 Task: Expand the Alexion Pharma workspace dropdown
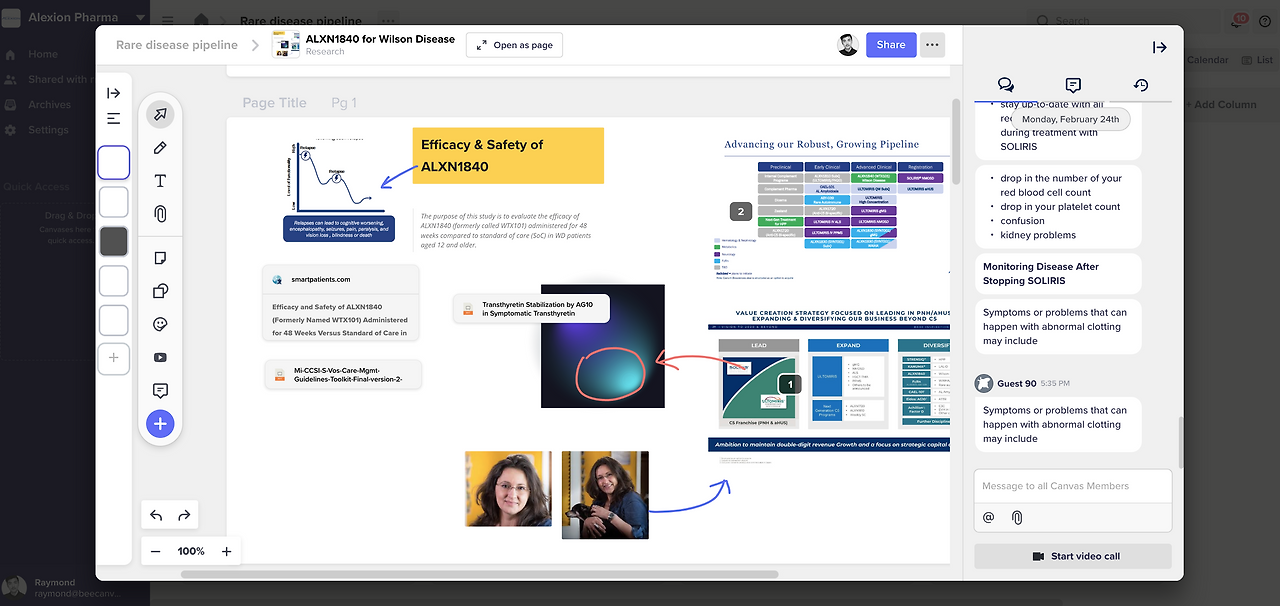coord(139,18)
